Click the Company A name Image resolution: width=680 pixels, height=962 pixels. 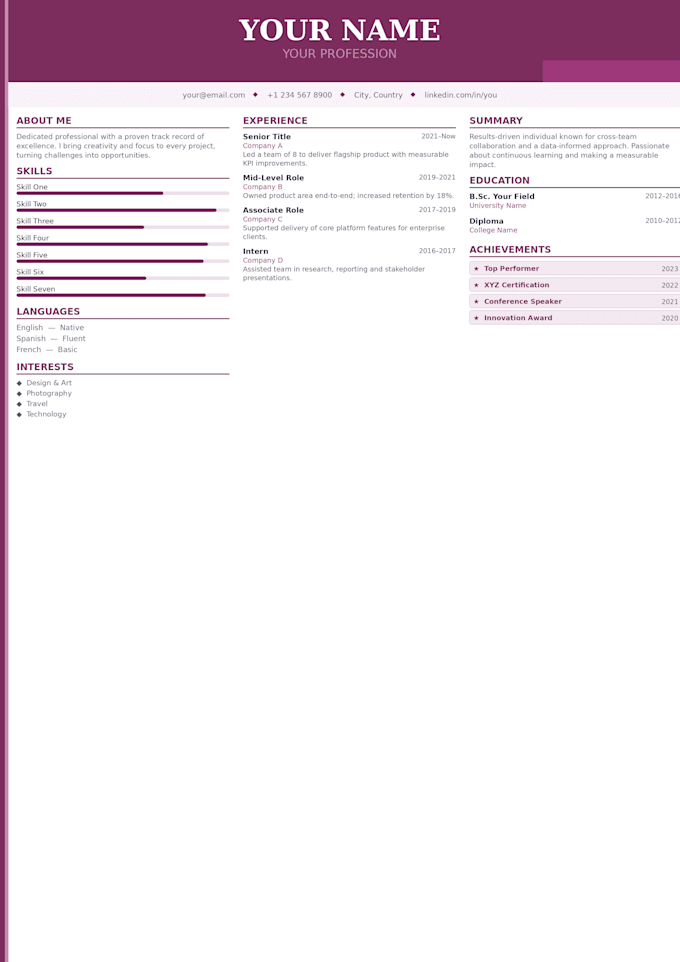pyautogui.click(x=263, y=146)
